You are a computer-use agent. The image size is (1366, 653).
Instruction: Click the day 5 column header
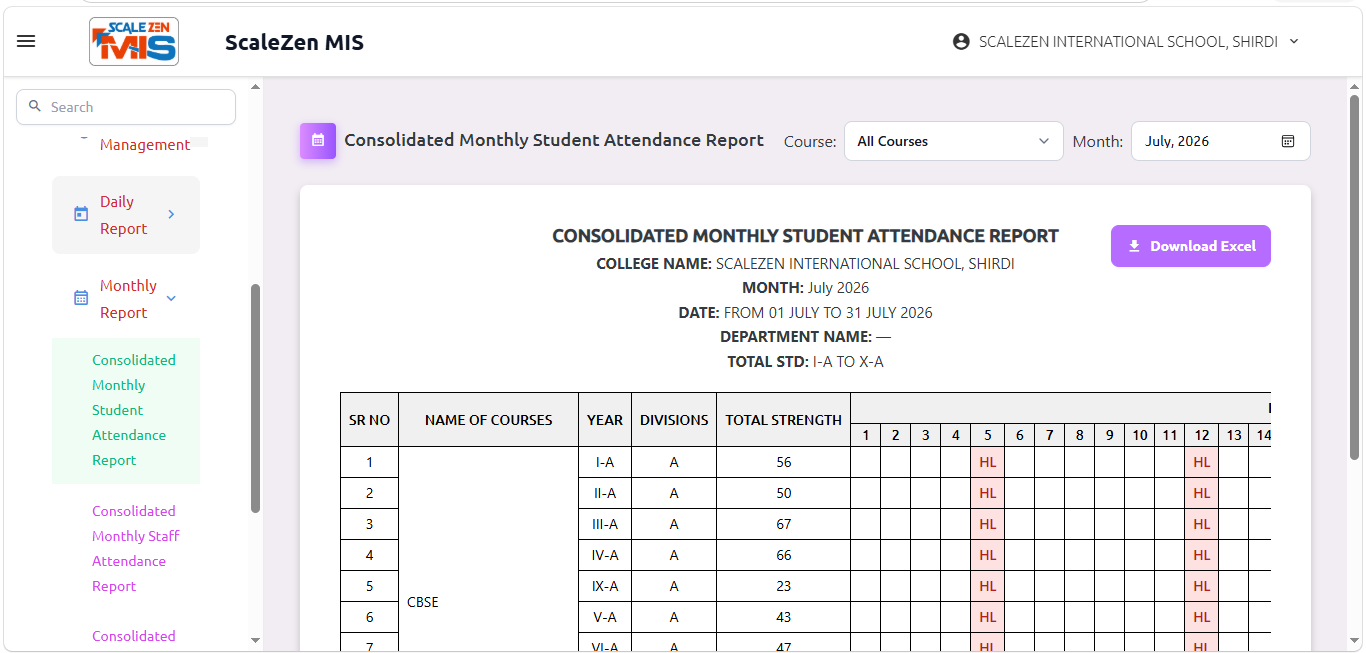pyautogui.click(x=988, y=435)
